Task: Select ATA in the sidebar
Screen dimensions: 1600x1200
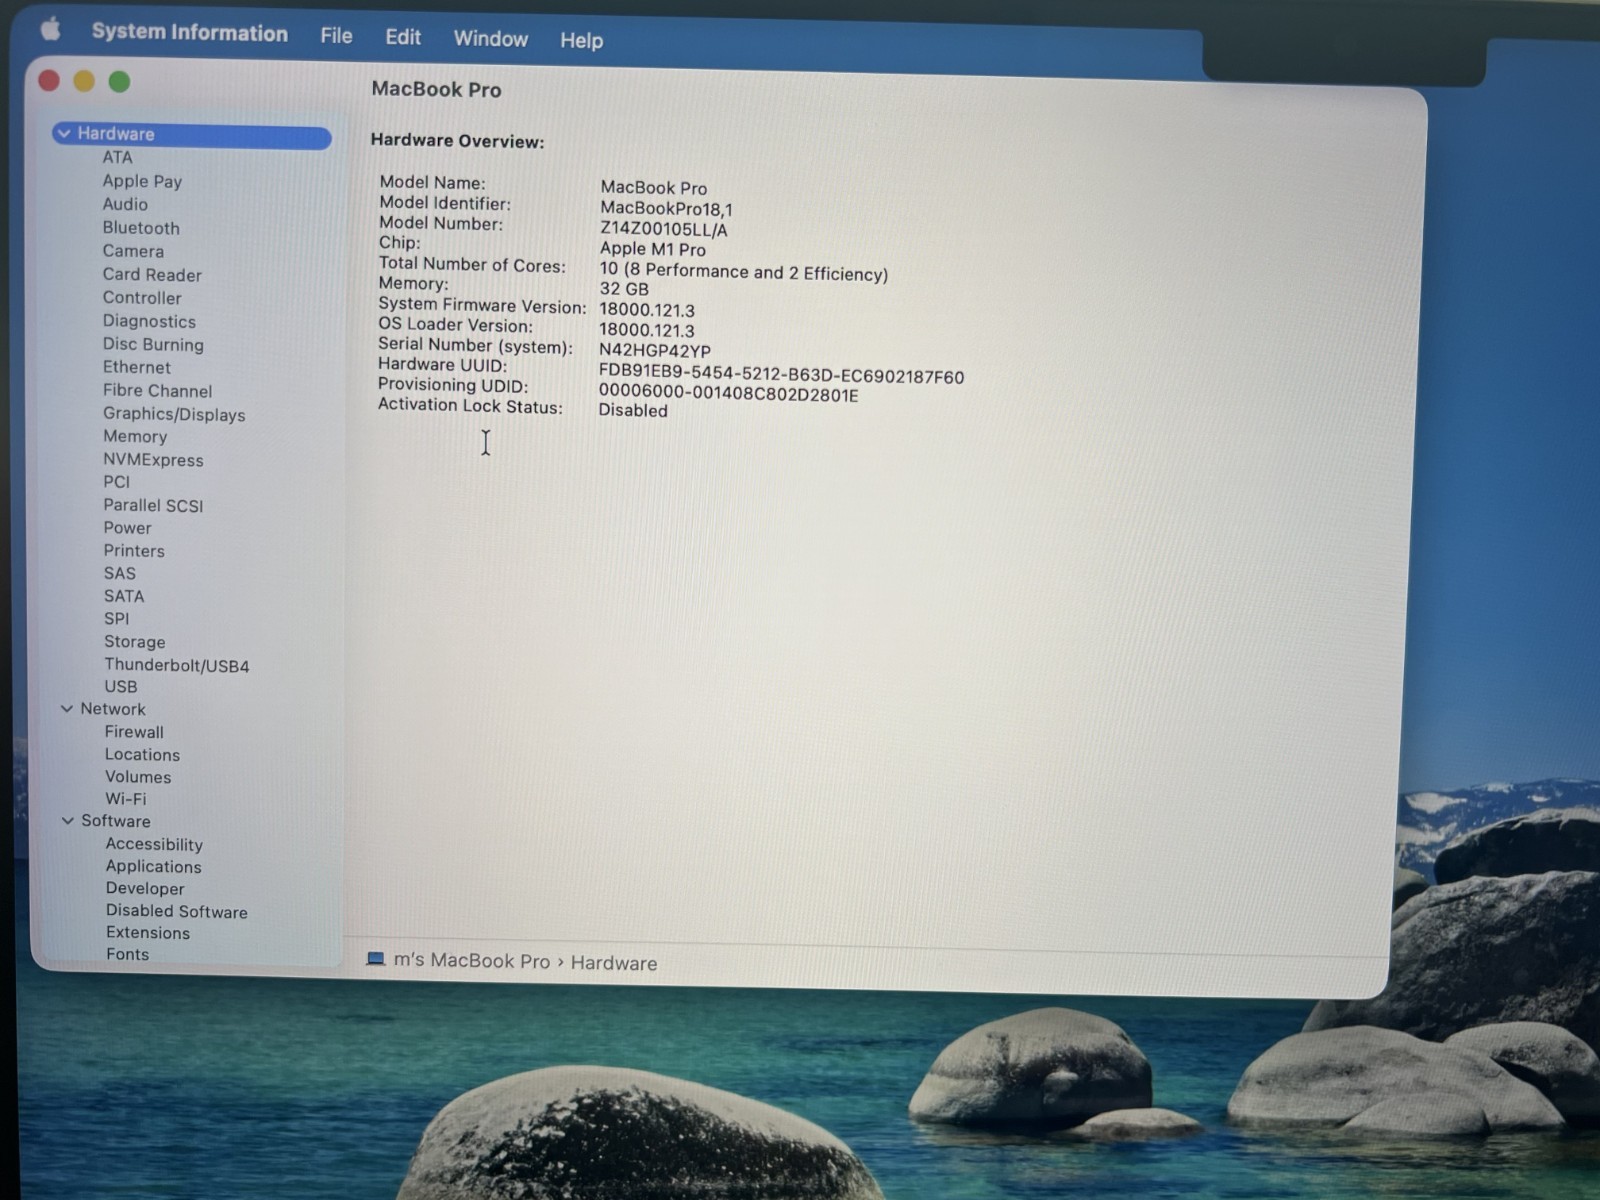Action: tap(117, 158)
